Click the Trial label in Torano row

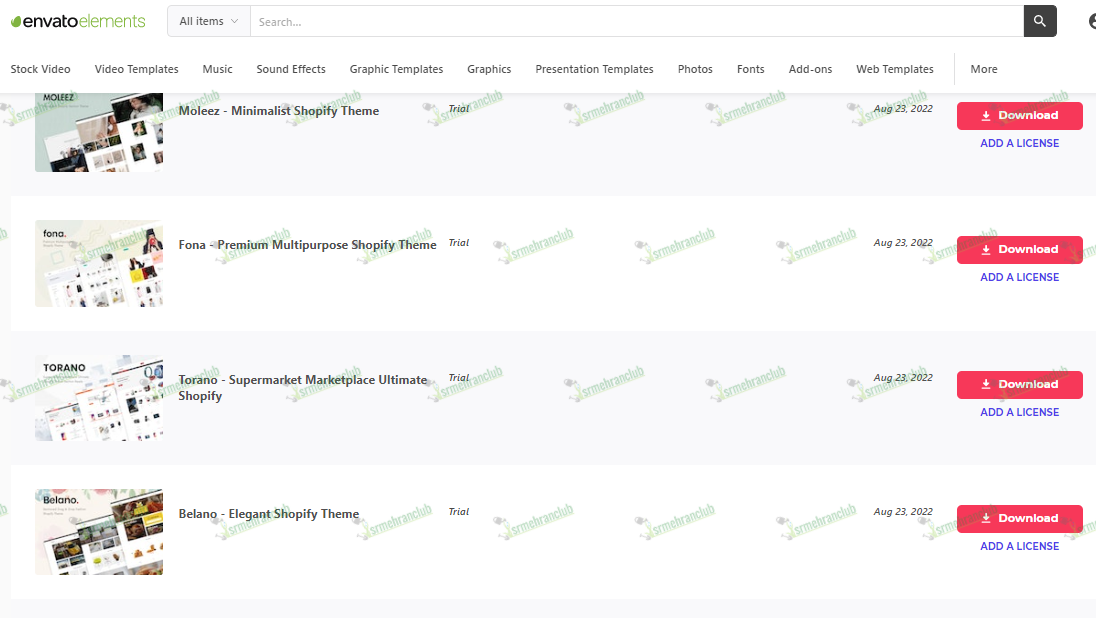(x=459, y=378)
